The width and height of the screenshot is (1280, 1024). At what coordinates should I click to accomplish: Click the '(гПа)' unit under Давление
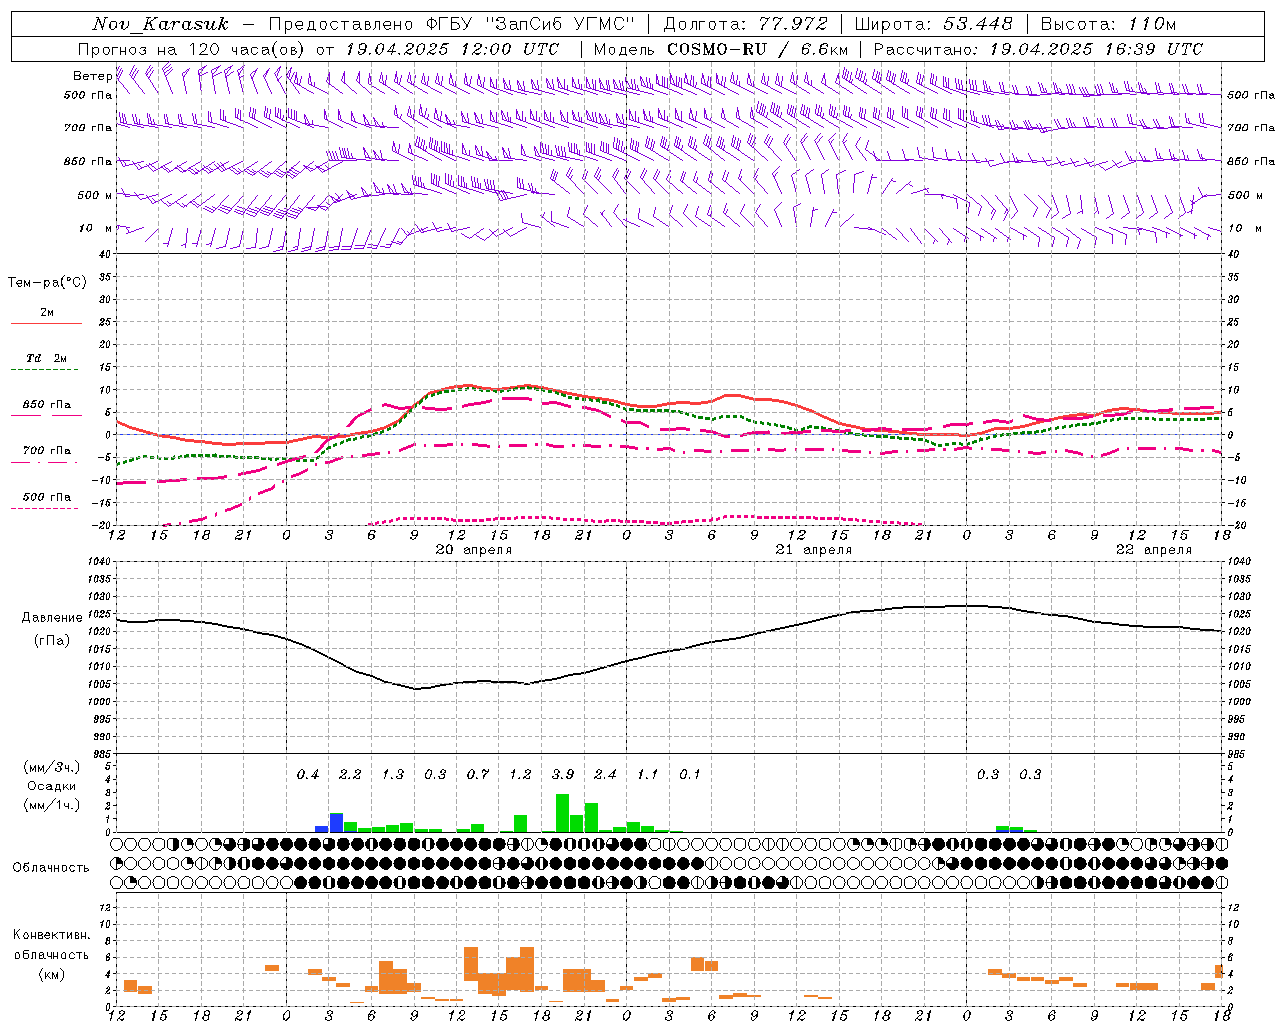click(x=52, y=641)
